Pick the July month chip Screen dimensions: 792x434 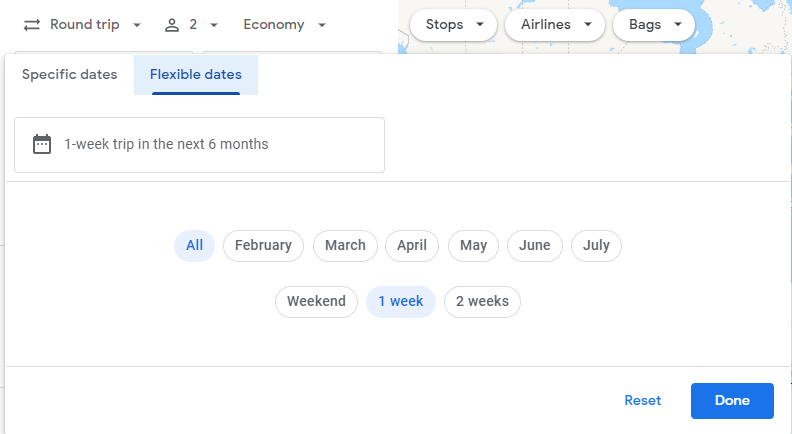pyautogui.click(x=596, y=246)
